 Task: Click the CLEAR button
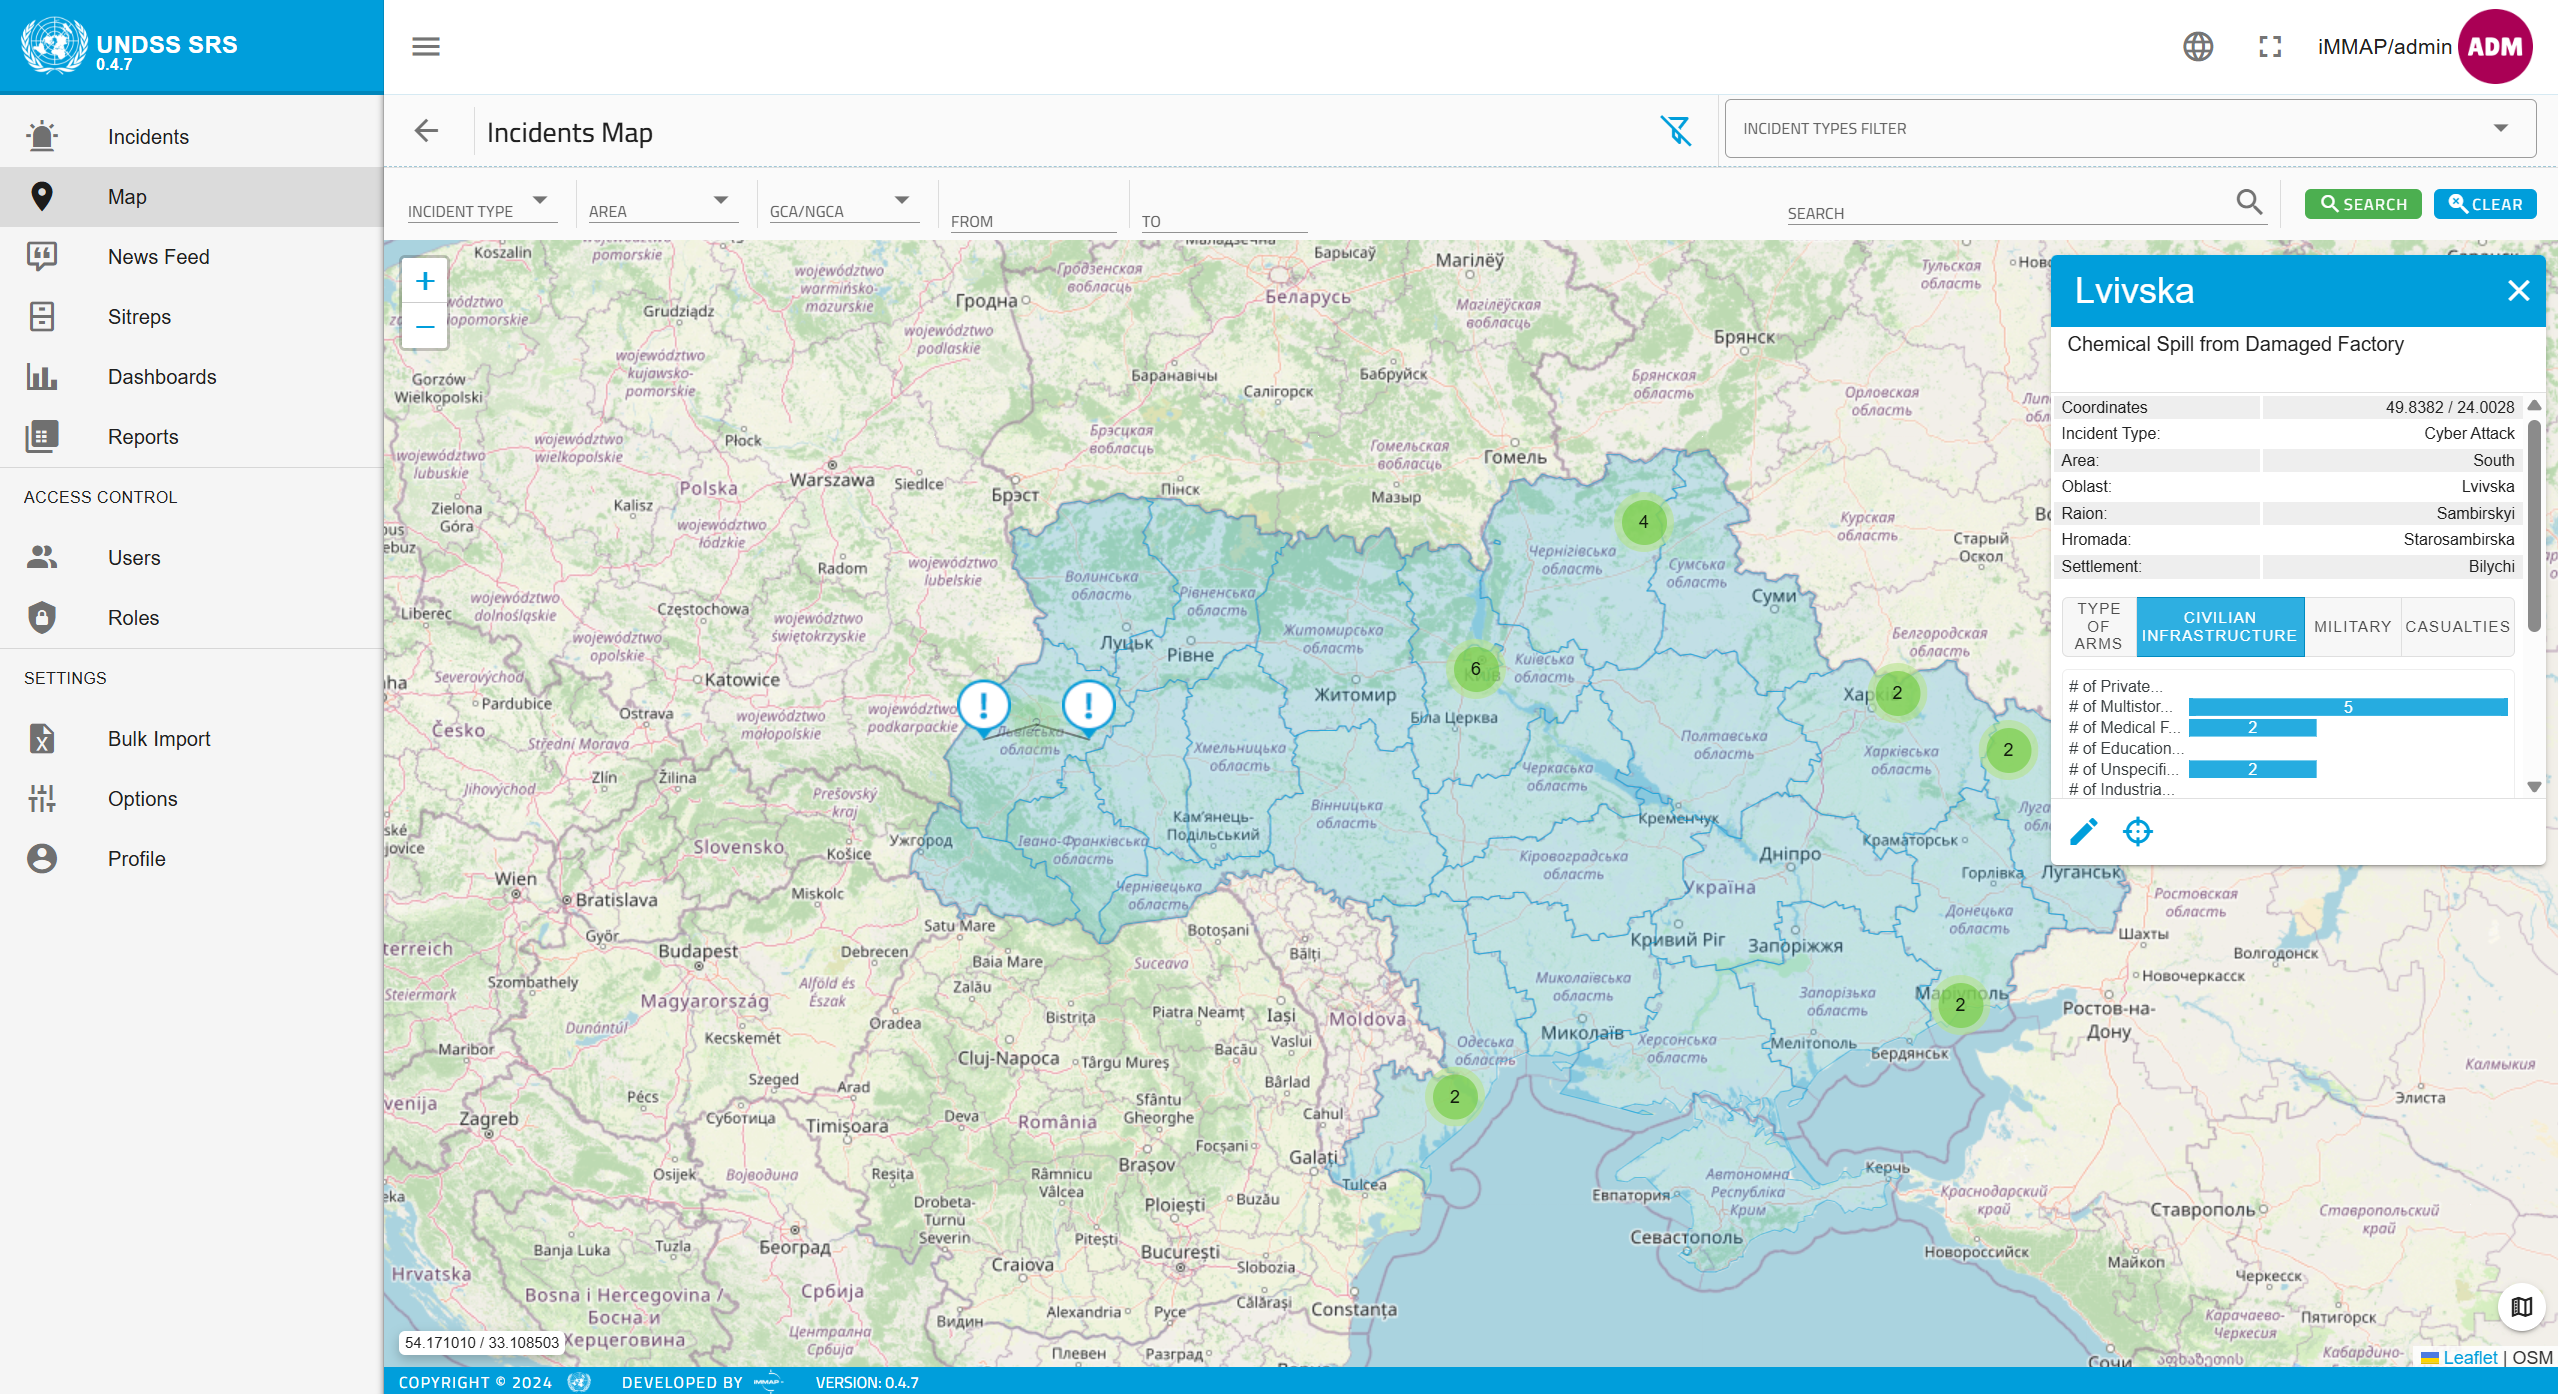coord(2484,203)
